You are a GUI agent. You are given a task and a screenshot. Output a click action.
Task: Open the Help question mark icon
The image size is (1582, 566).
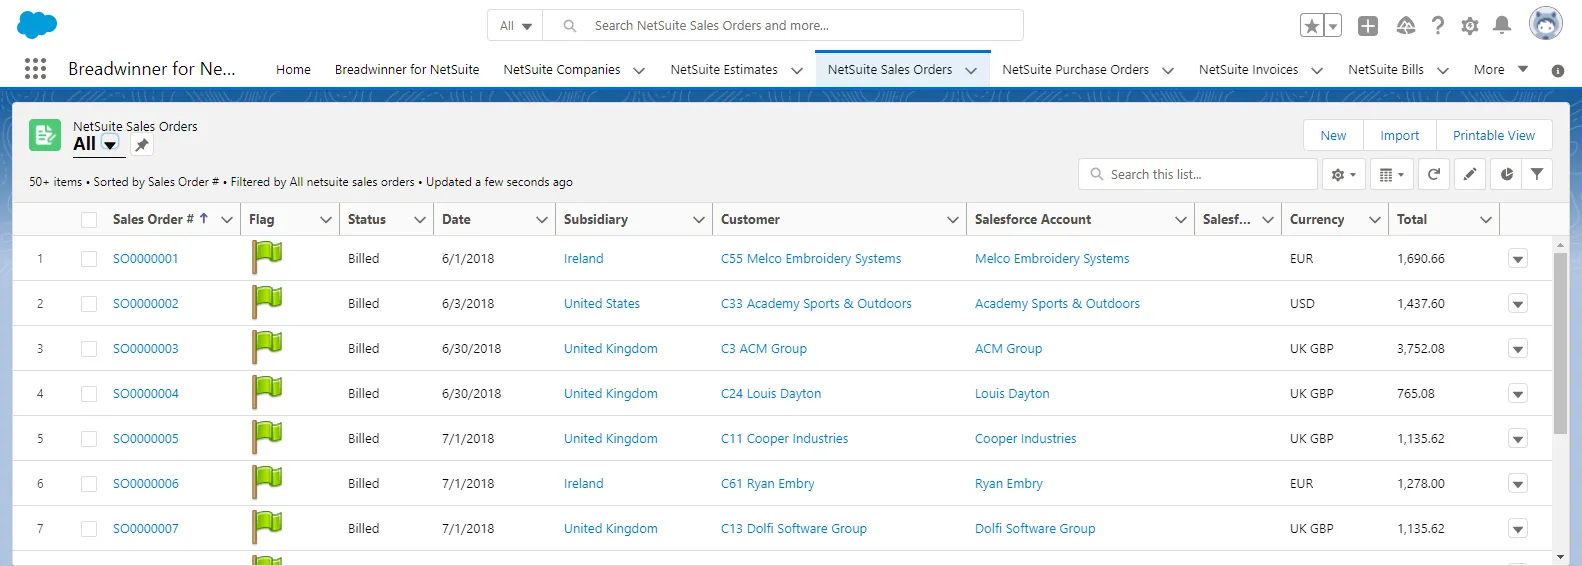(1438, 26)
